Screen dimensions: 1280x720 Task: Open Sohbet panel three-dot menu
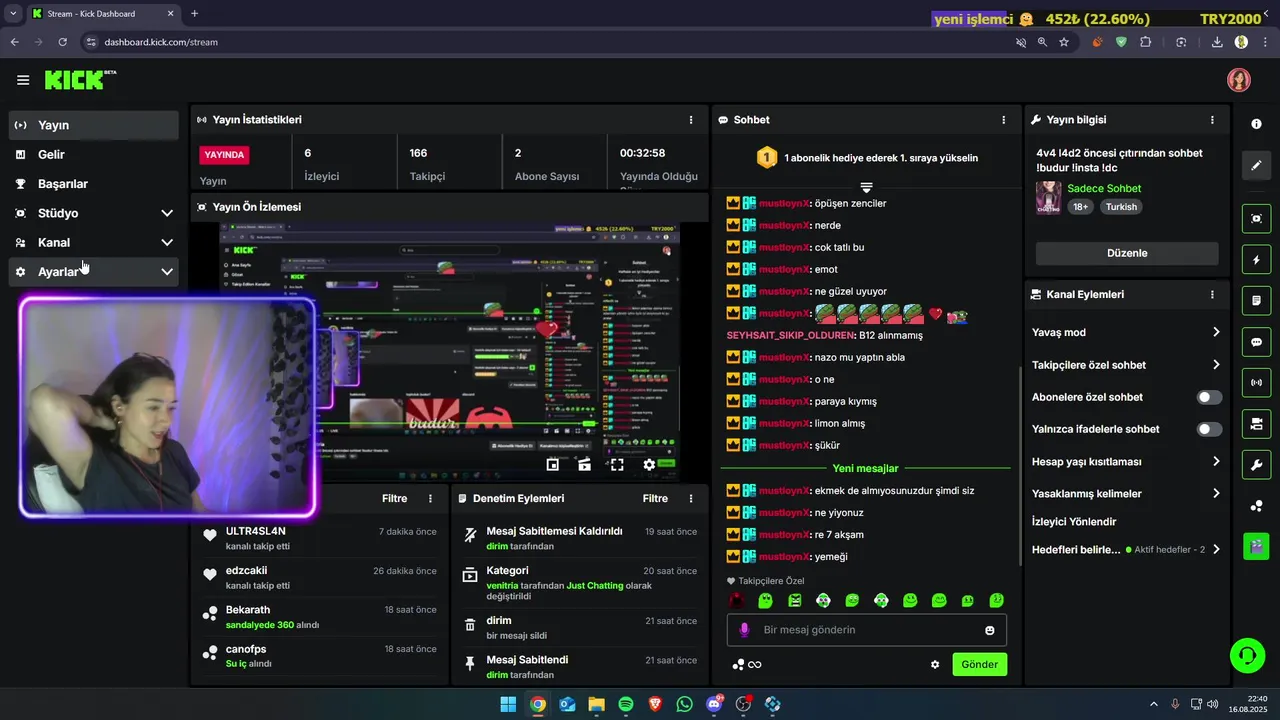click(1004, 120)
